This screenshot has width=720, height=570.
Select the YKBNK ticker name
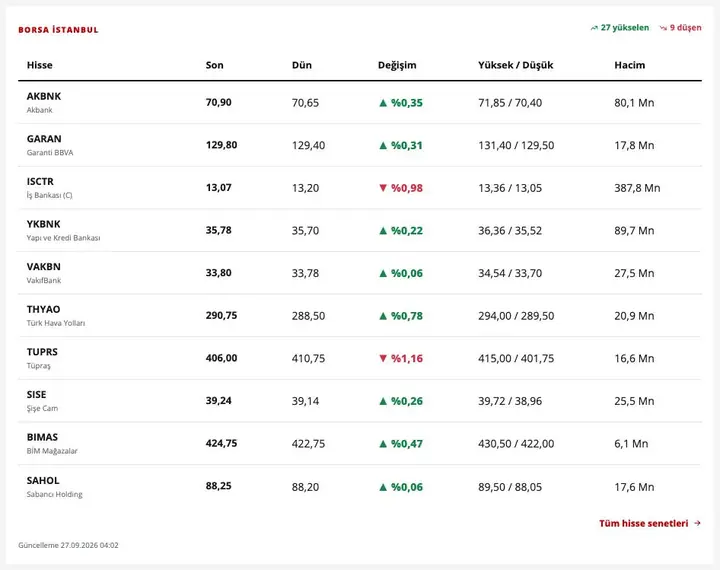(44, 224)
